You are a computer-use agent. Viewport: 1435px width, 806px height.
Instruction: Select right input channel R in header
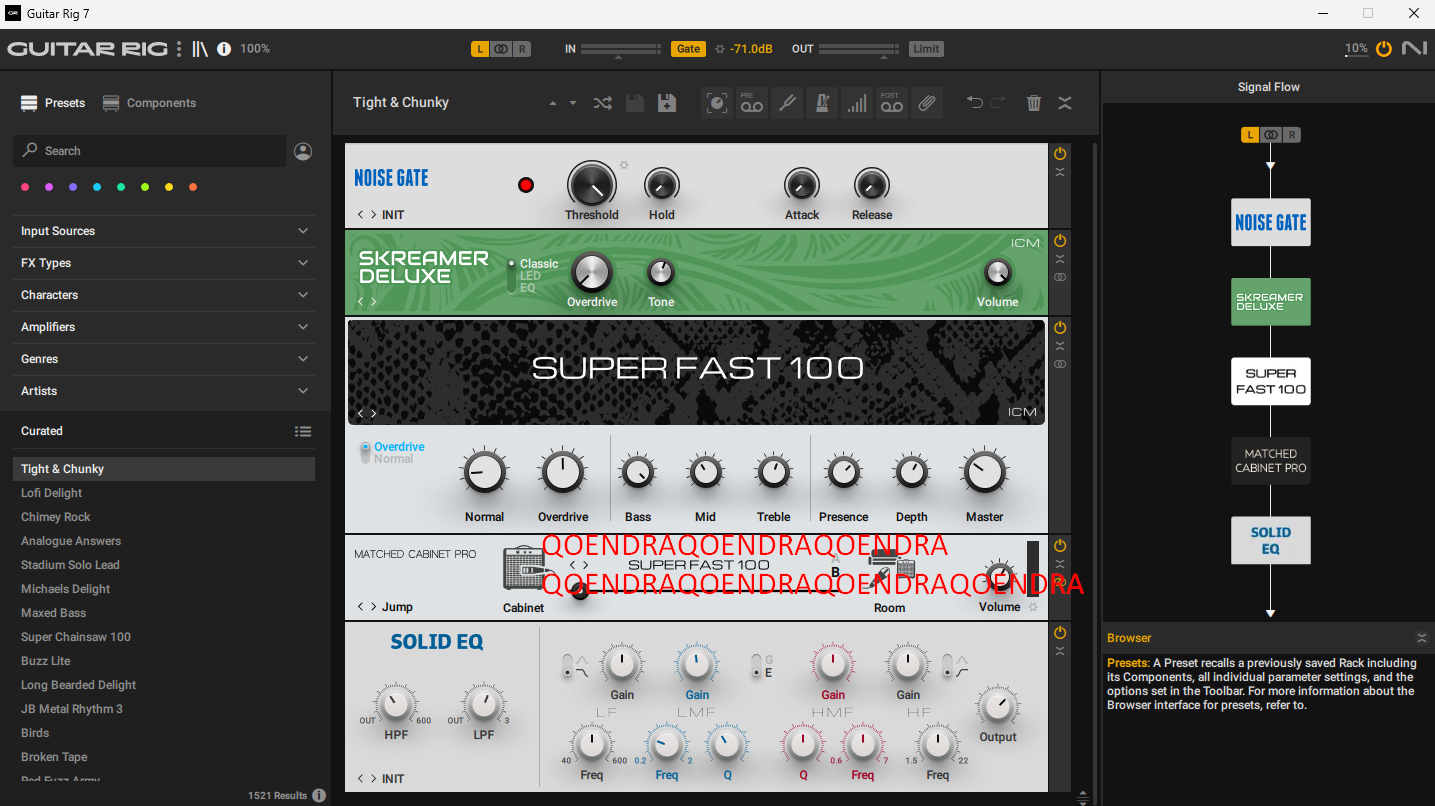pos(522,48)
